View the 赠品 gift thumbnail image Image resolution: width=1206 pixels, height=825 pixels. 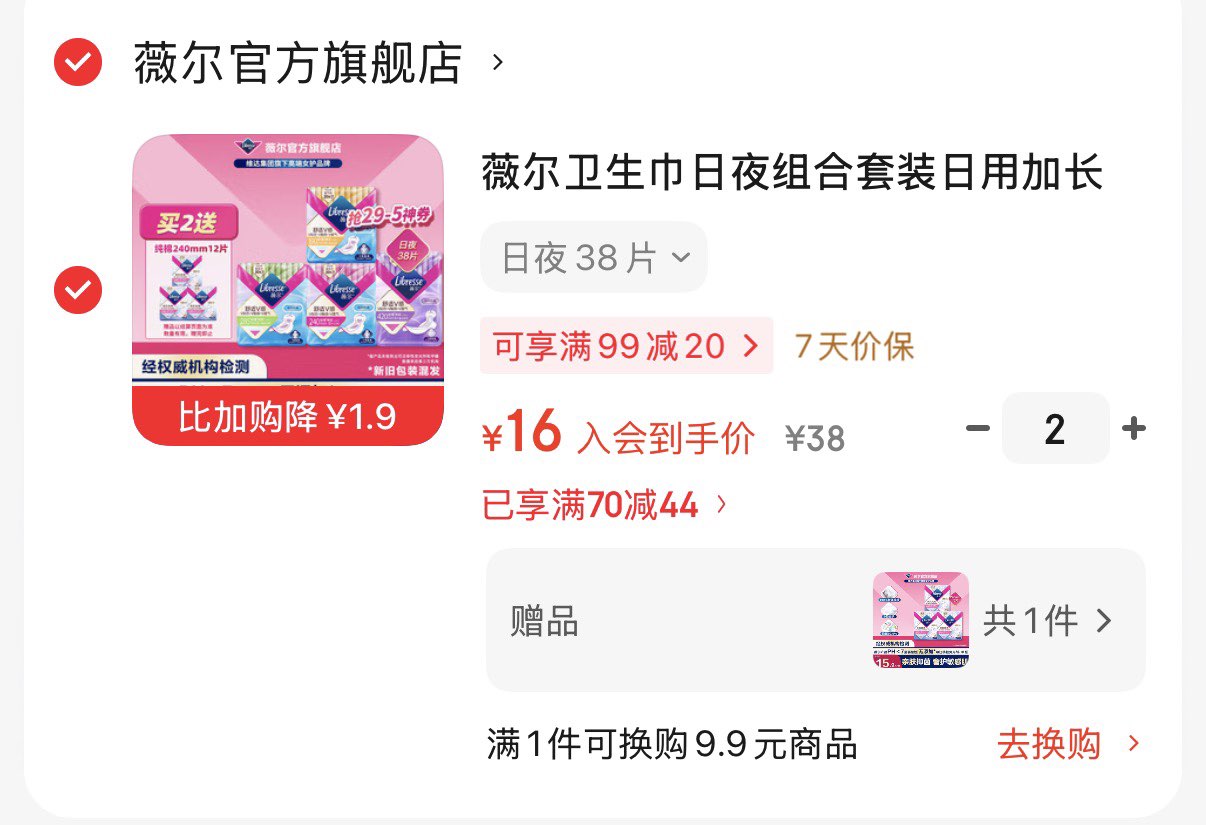tap(921, 620)
